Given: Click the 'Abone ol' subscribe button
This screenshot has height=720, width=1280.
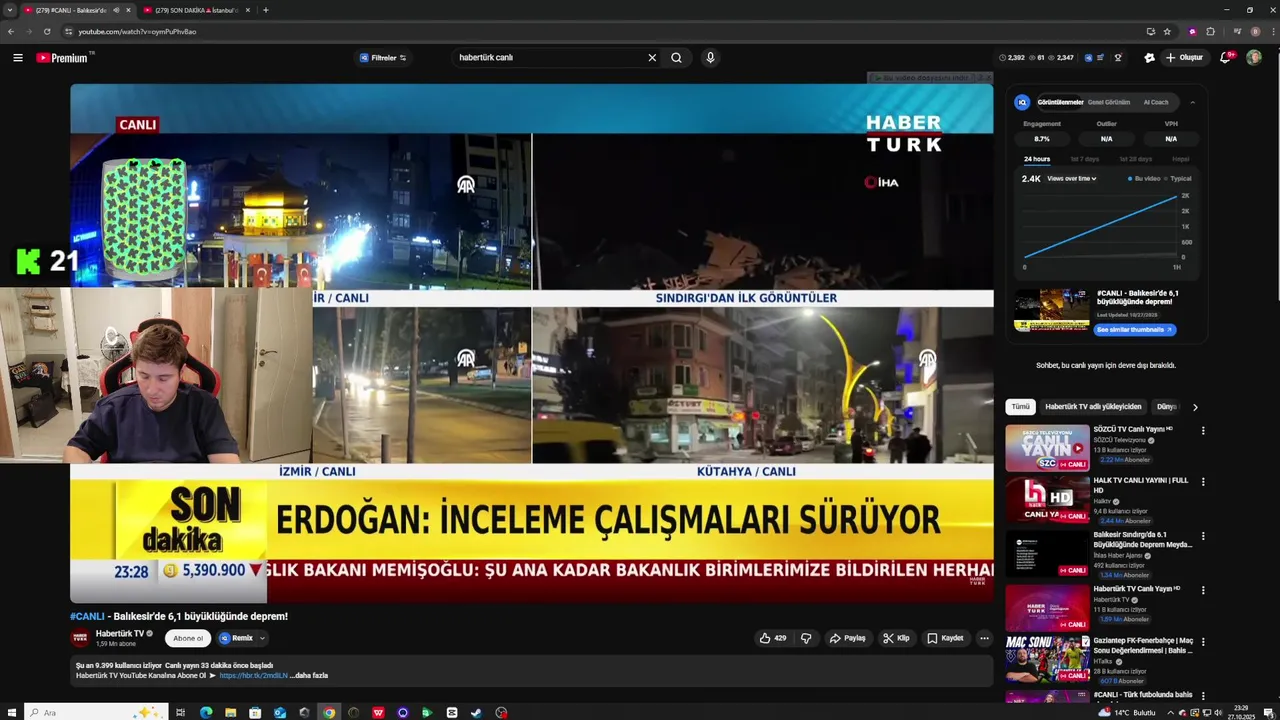Looking at the screenshot, I should (188, 638).
